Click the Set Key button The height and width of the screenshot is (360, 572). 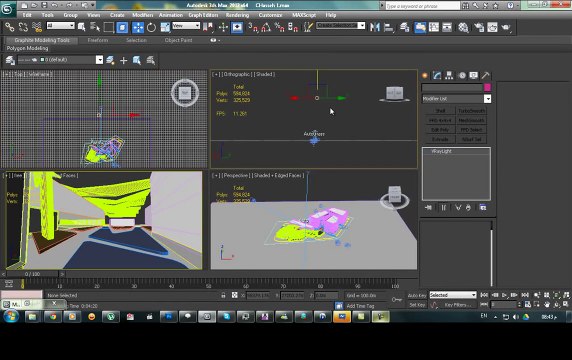click(x=417, y=305)
